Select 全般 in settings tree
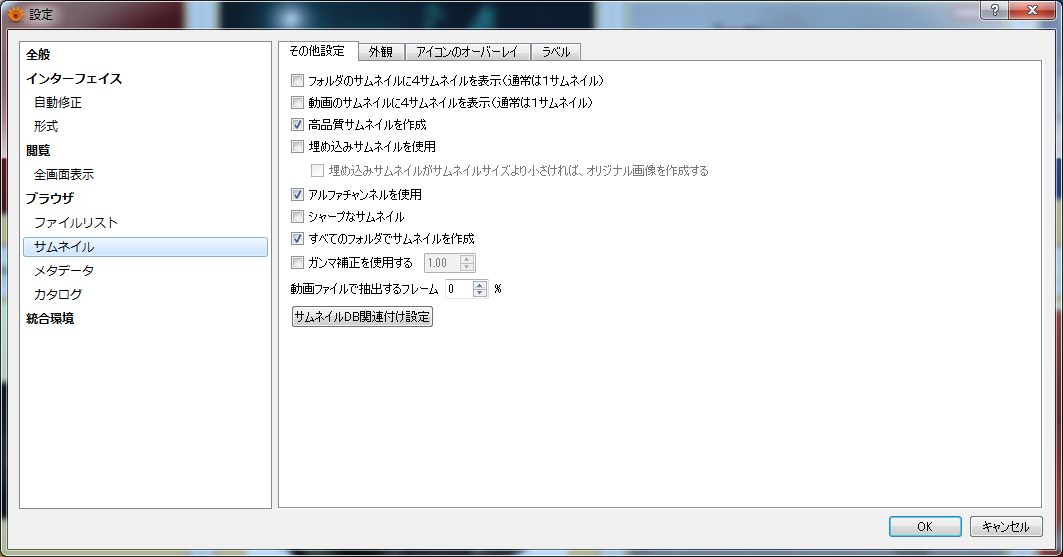1063x557 pixels. click(38, 54)
